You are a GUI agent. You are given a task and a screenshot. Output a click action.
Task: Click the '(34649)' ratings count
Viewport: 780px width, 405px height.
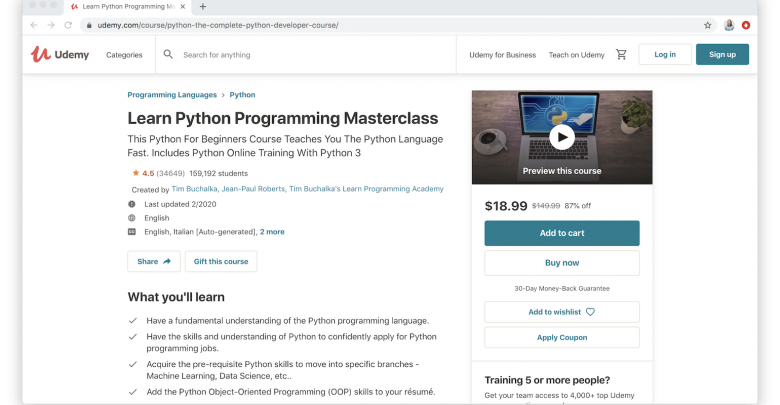pyautogui.click(x=170, y=173)
